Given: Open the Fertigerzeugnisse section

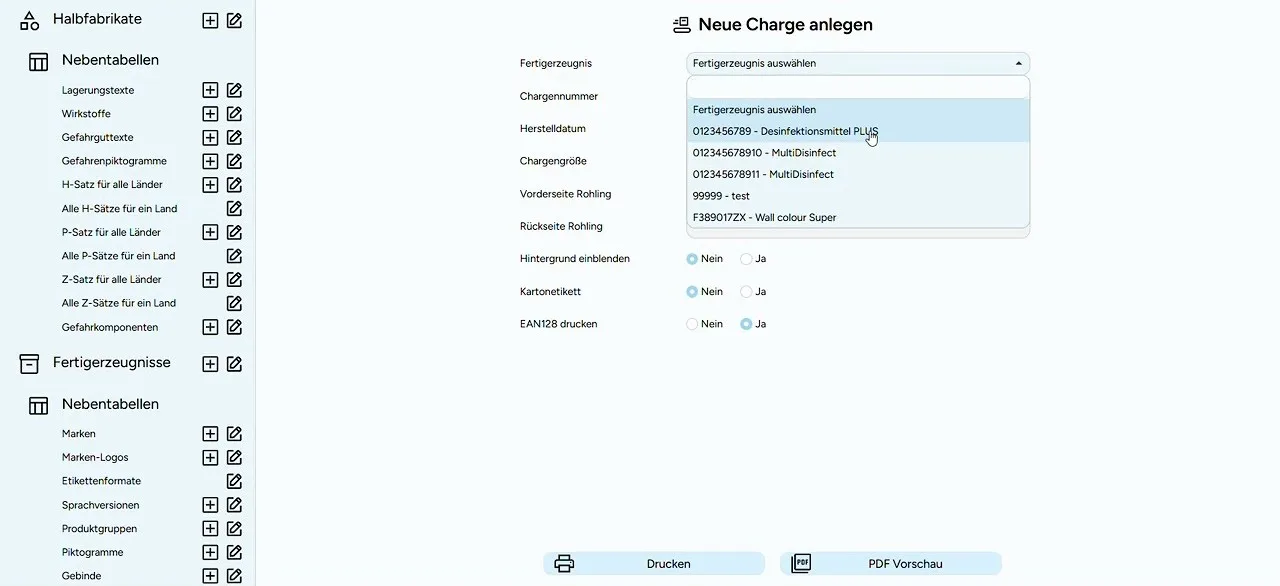Looking at the screenshot, I should click(112, 362).
